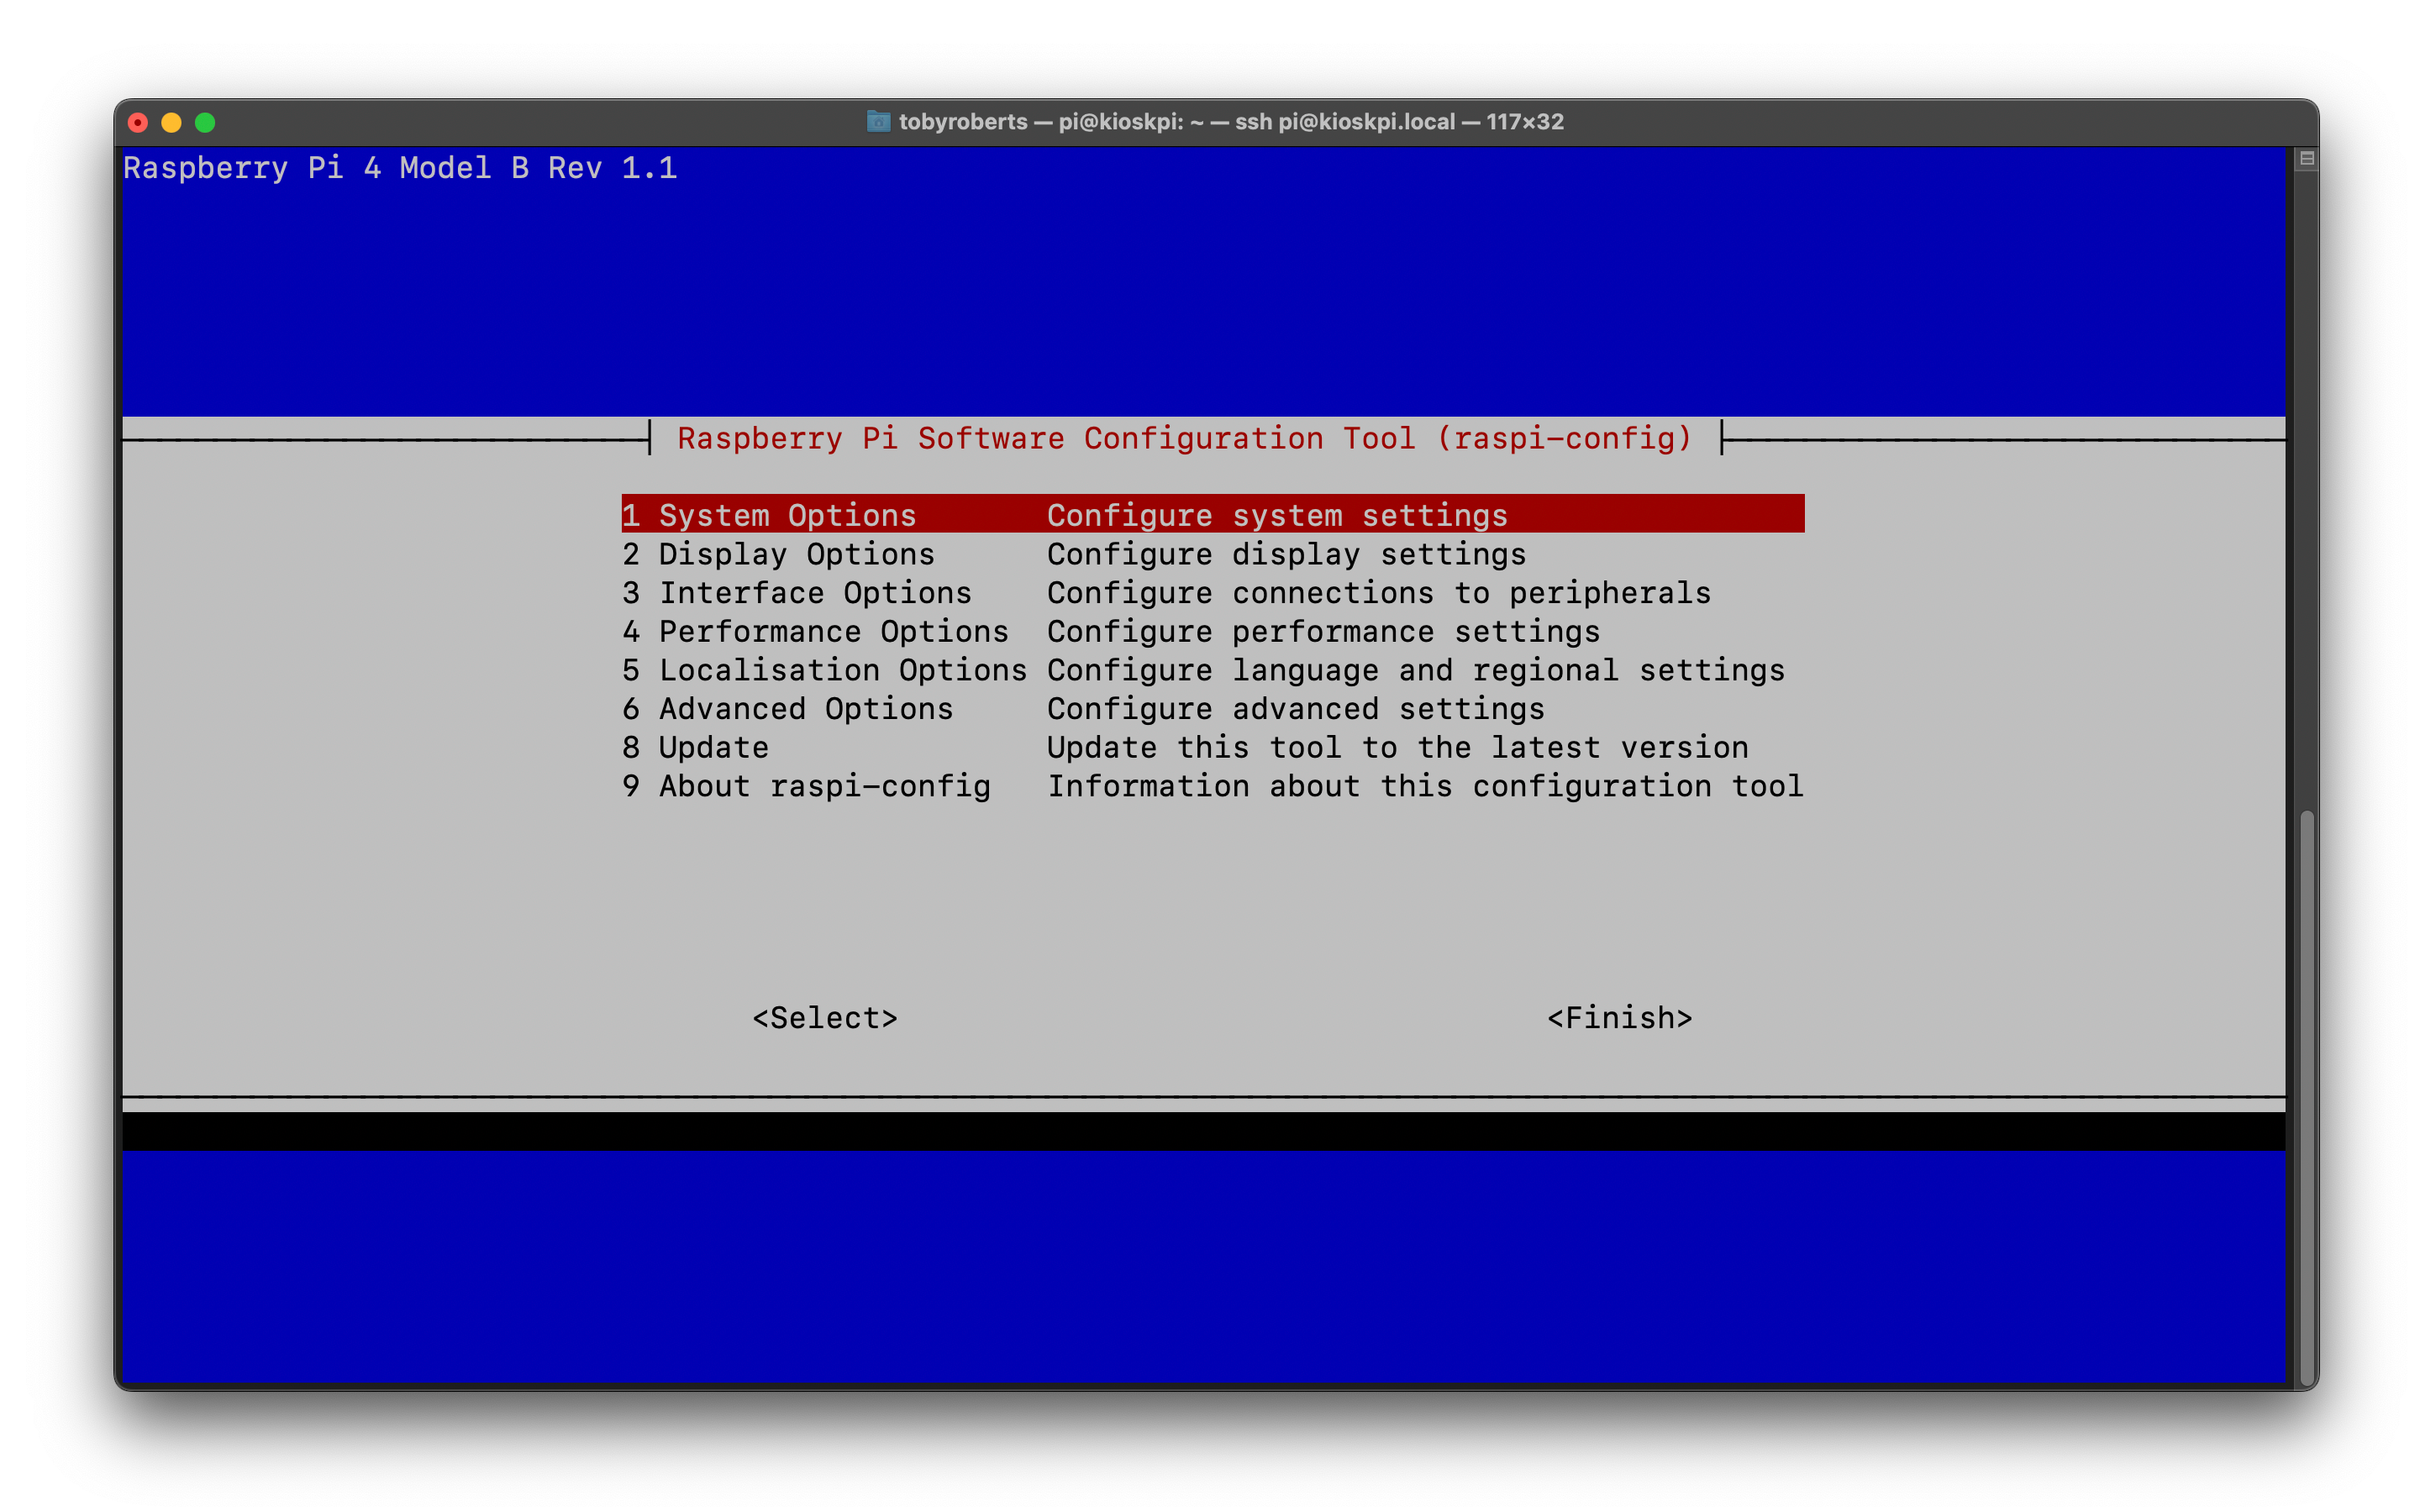Click the <Finish> button
The image size is (2420, 1512).
coord(1619,1018)
